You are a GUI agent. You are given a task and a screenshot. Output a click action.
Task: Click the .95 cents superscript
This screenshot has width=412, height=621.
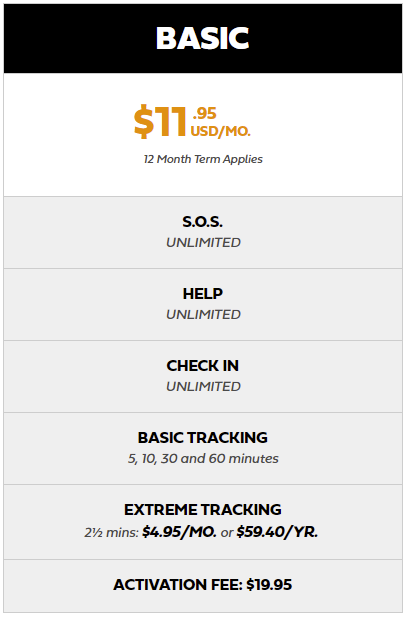point(204,113)
